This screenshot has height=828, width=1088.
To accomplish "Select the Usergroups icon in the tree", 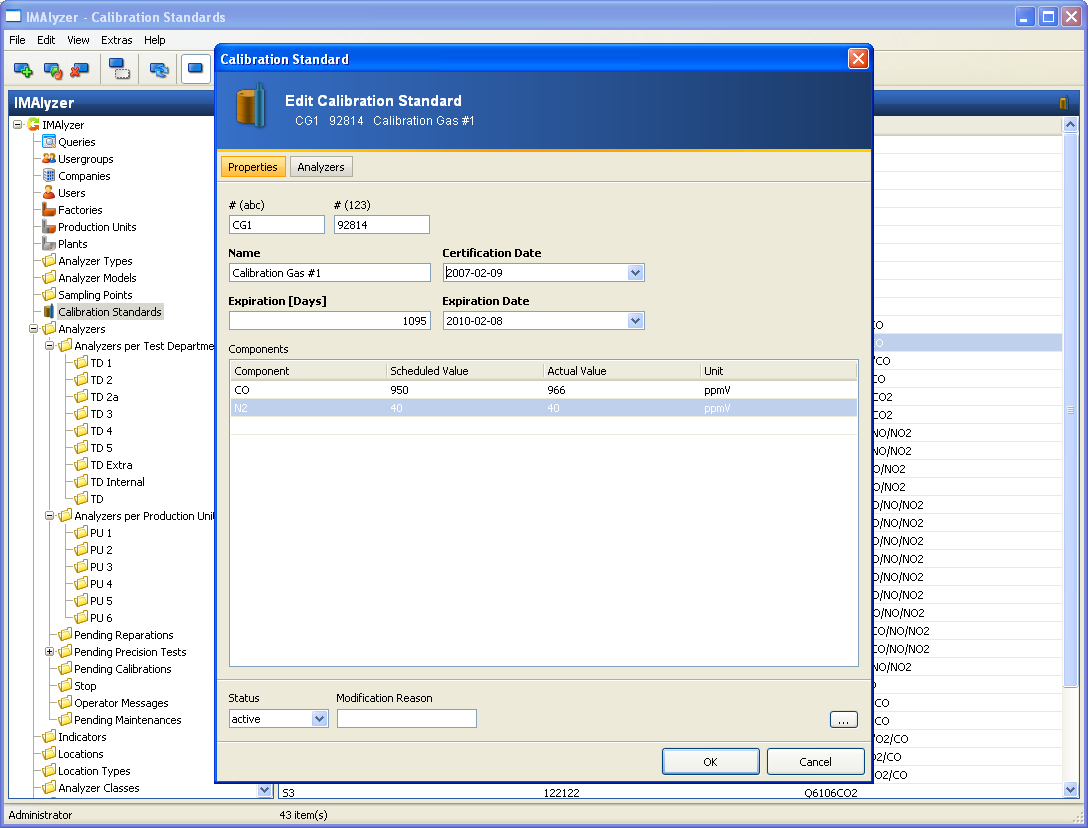I will pyautogui.click(x=49, y=159).
